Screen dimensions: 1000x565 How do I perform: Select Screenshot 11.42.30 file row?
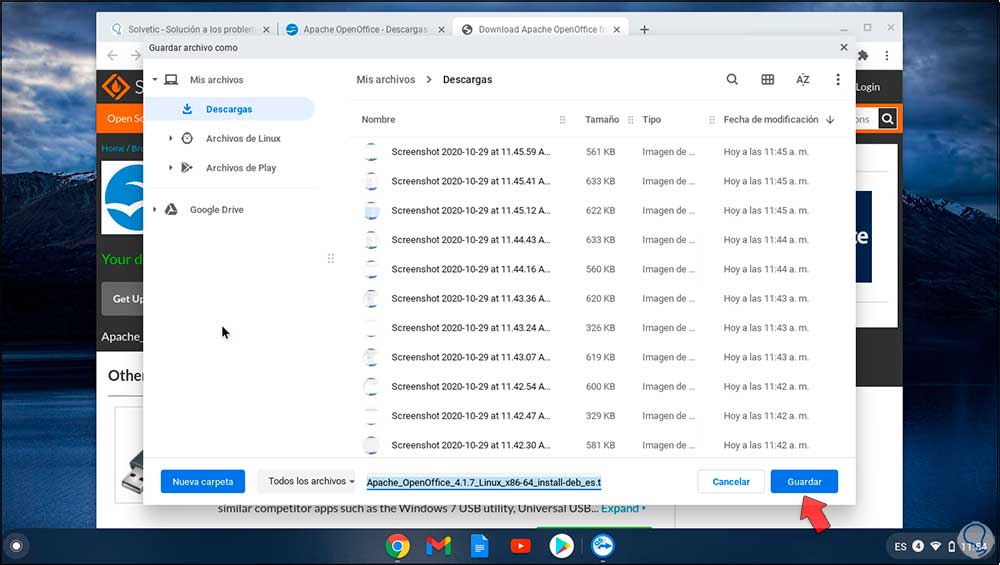click(602, 445)
